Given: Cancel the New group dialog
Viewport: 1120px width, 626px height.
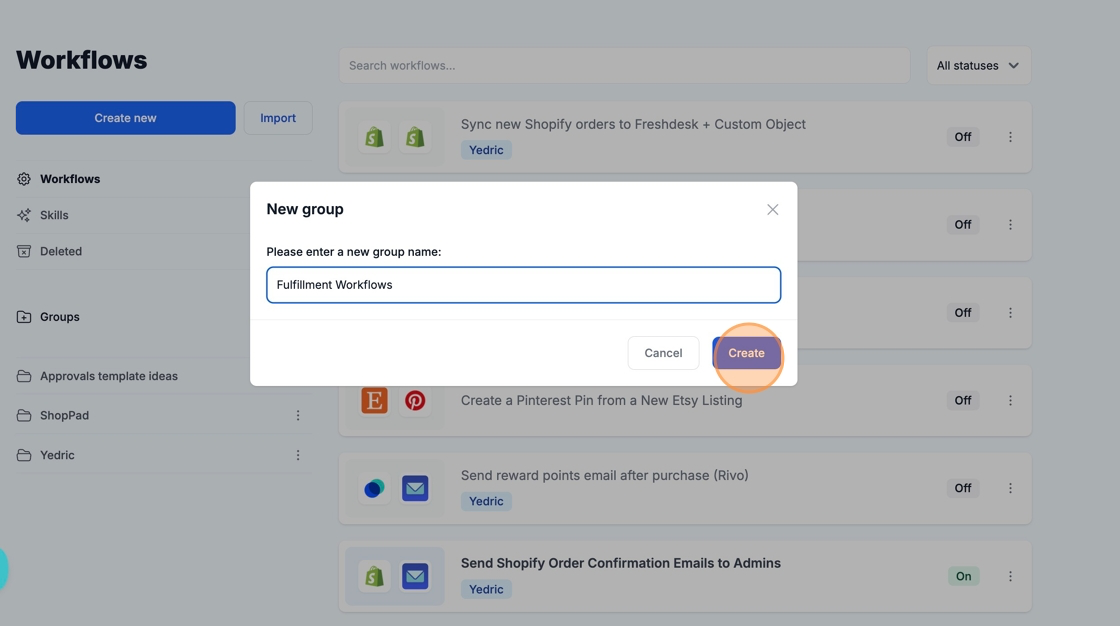Looking at the screenshot, I should click(663, 353).
